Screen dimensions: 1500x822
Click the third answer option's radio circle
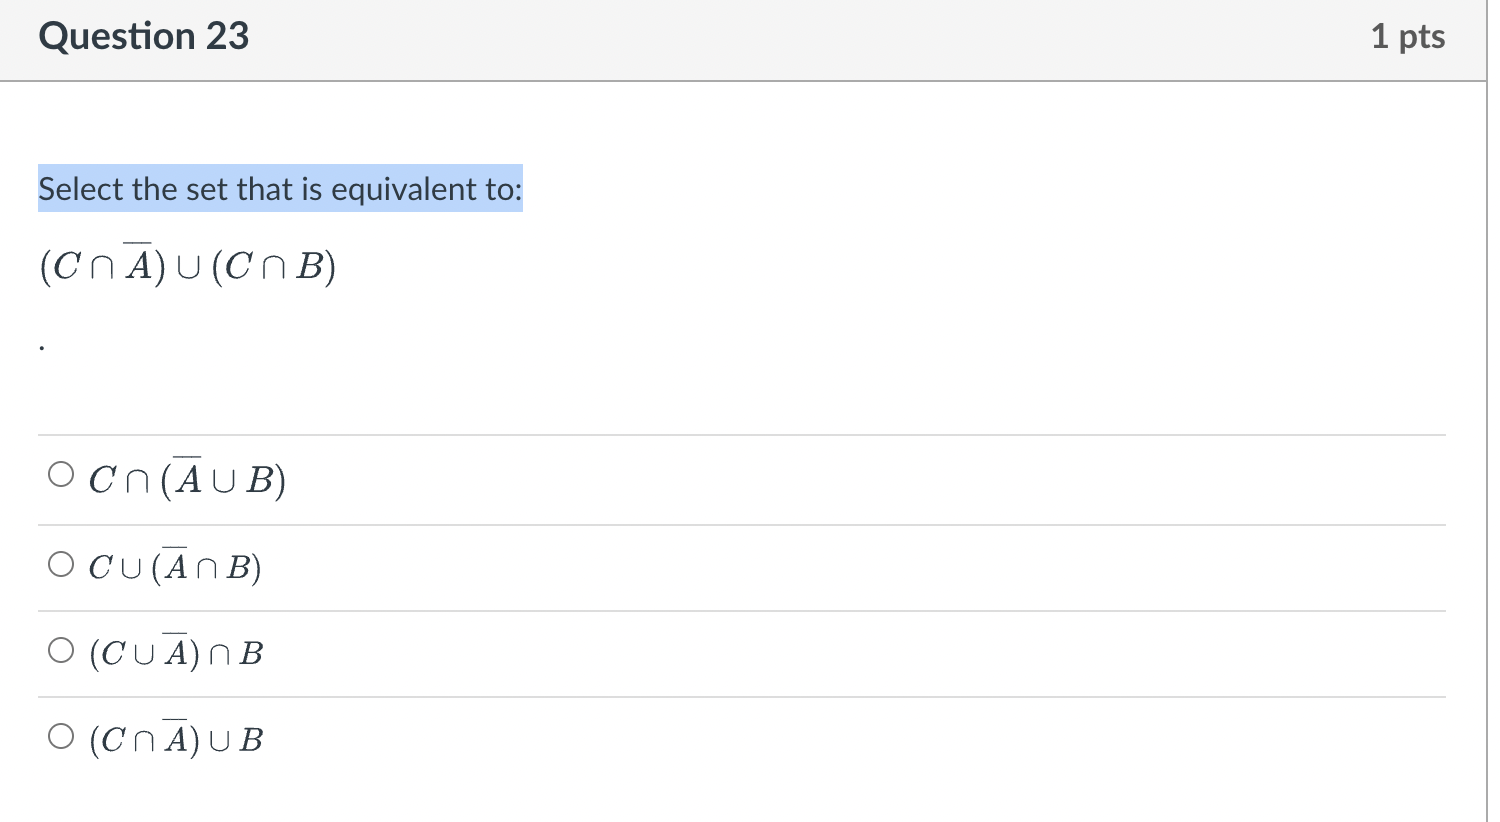click(x=60, y=650)
